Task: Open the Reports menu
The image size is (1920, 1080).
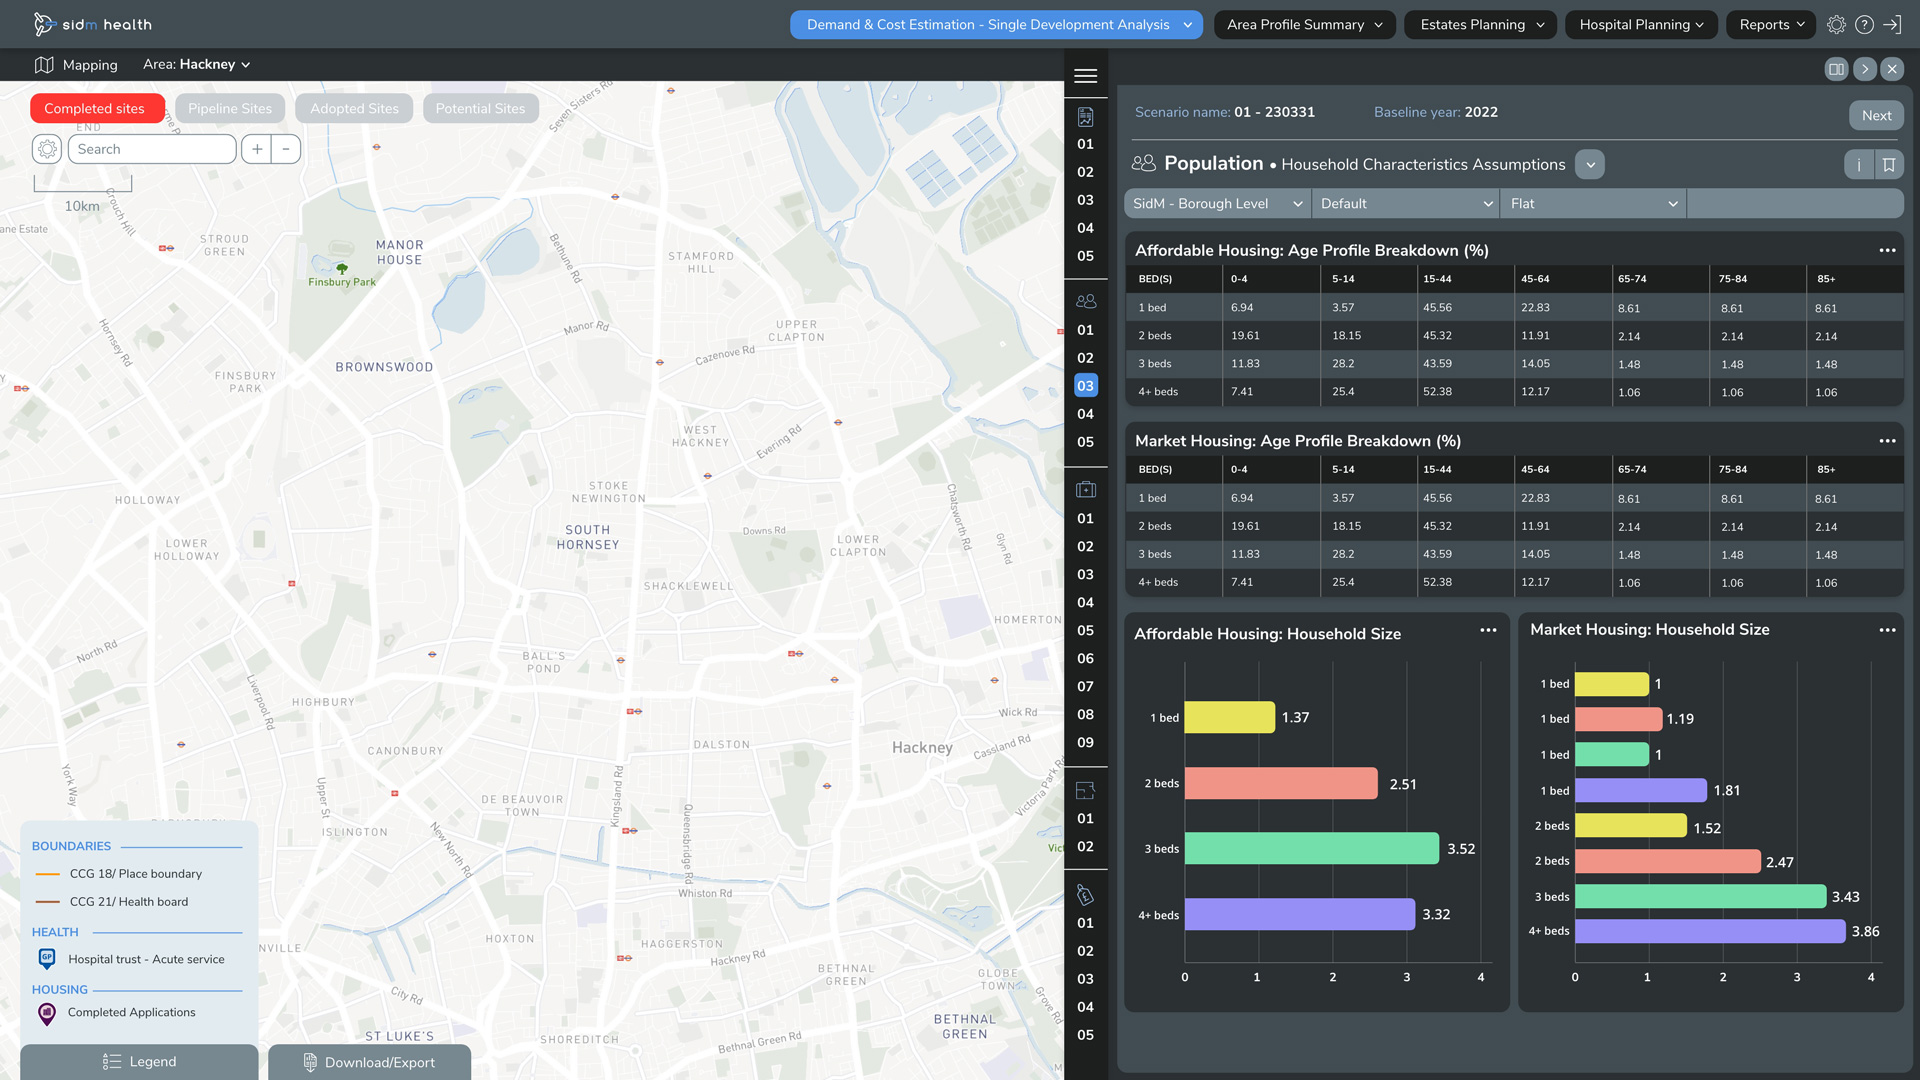Action: pyautogui.click(x=1772, y=25)
